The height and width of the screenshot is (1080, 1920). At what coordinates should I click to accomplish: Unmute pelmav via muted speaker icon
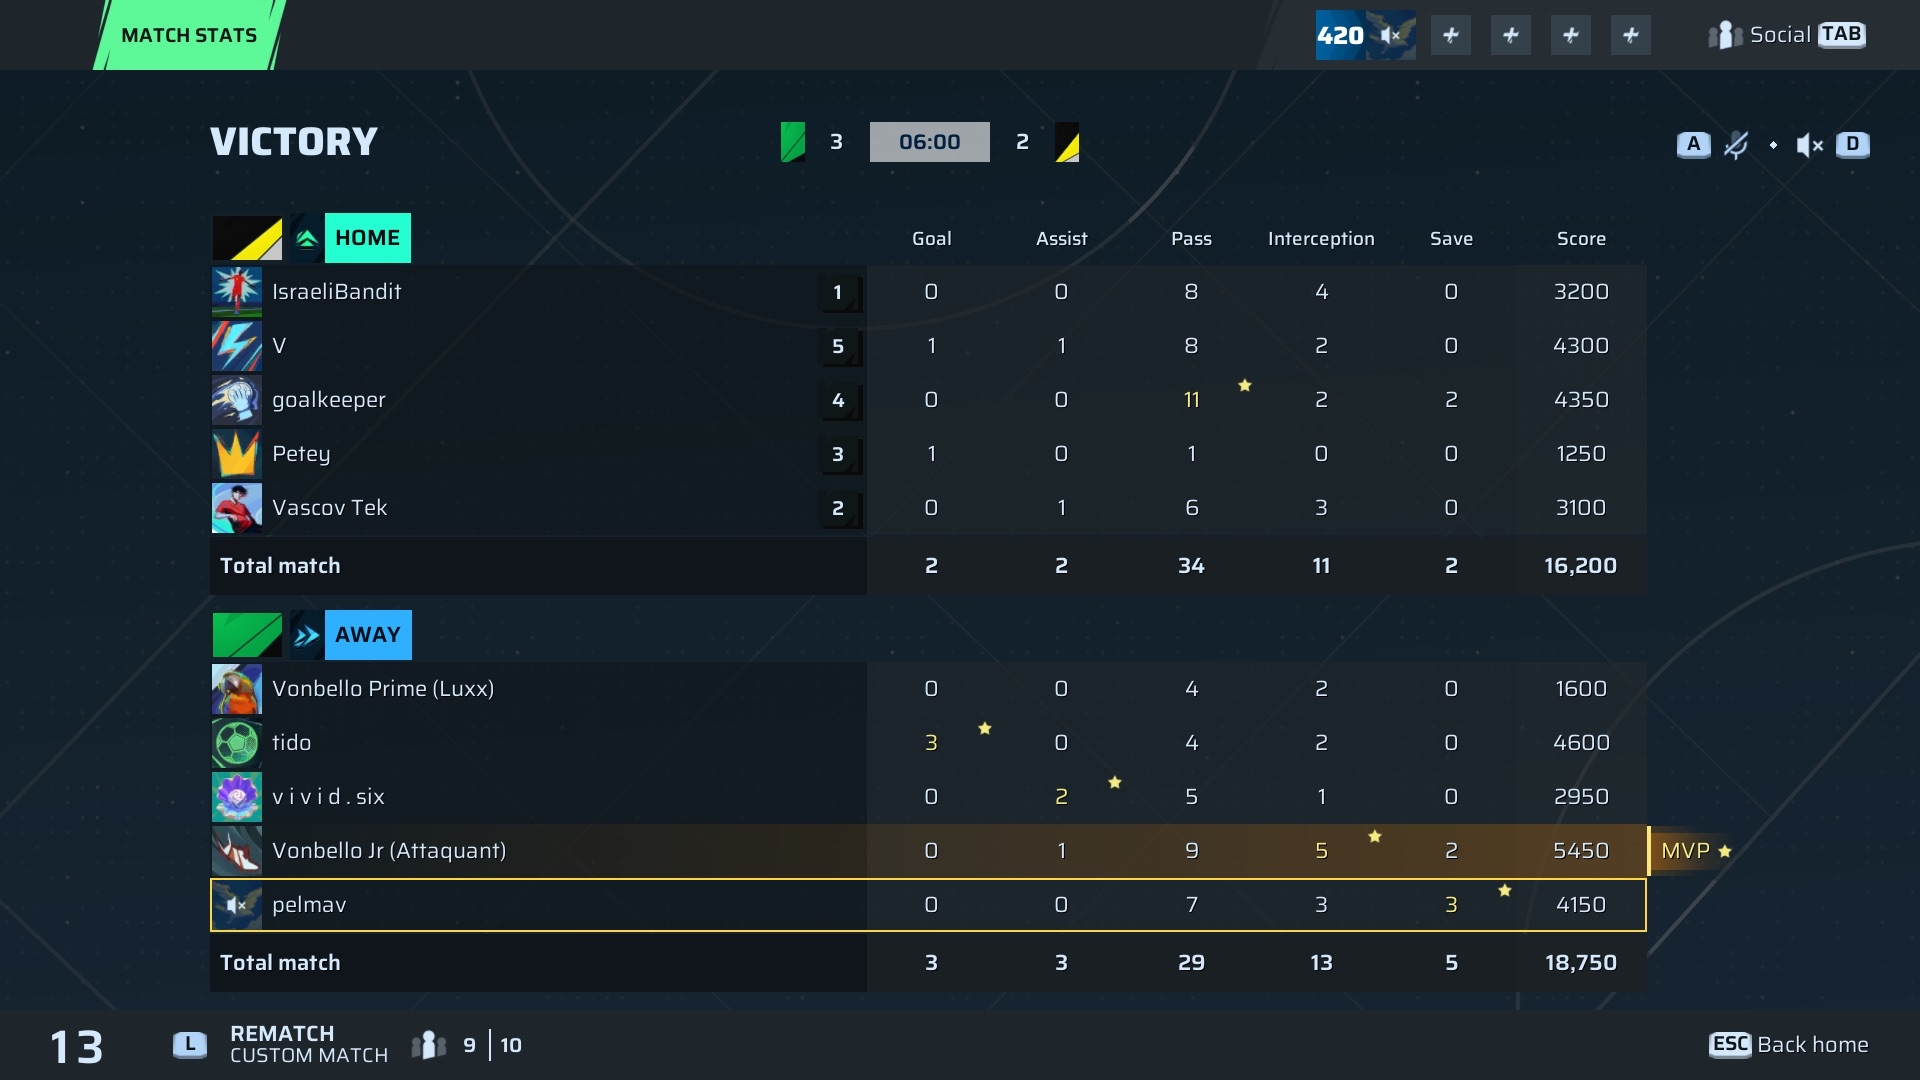pyautogui.click(x=237, y=905)
